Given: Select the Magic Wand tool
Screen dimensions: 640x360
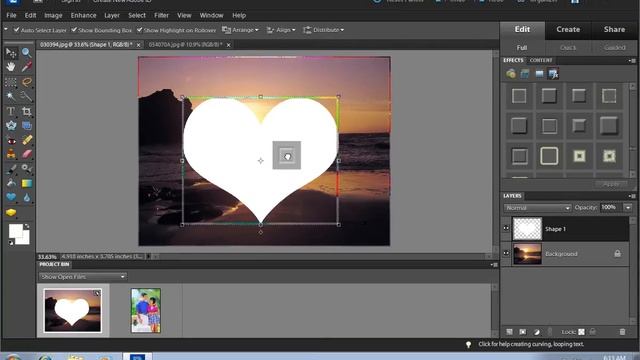Looking at the screenshot, I should click(x=11, y=96).
